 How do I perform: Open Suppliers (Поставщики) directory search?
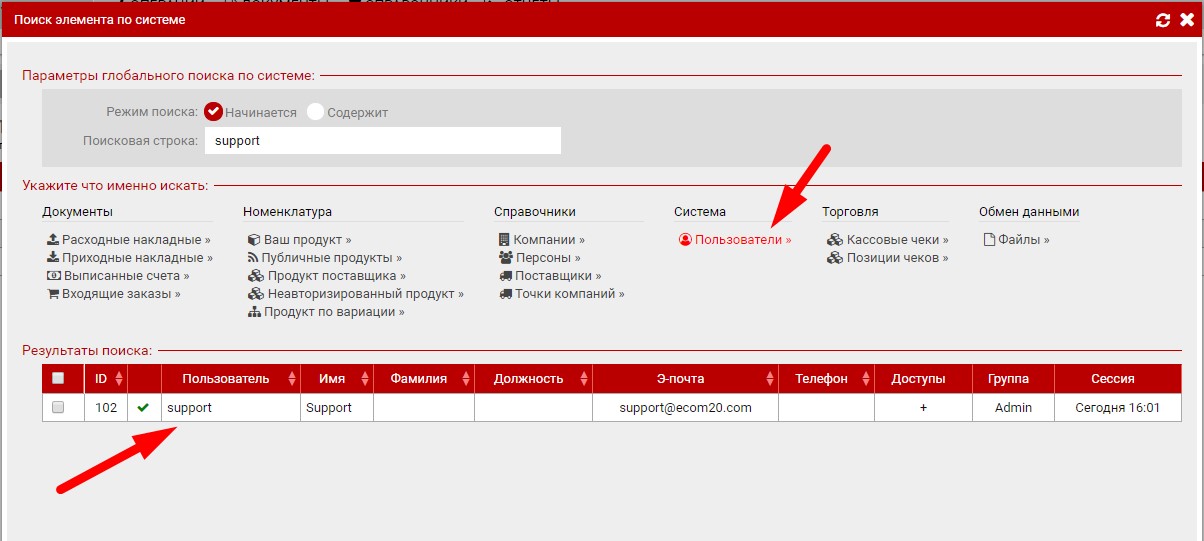(x=550, y=276)
